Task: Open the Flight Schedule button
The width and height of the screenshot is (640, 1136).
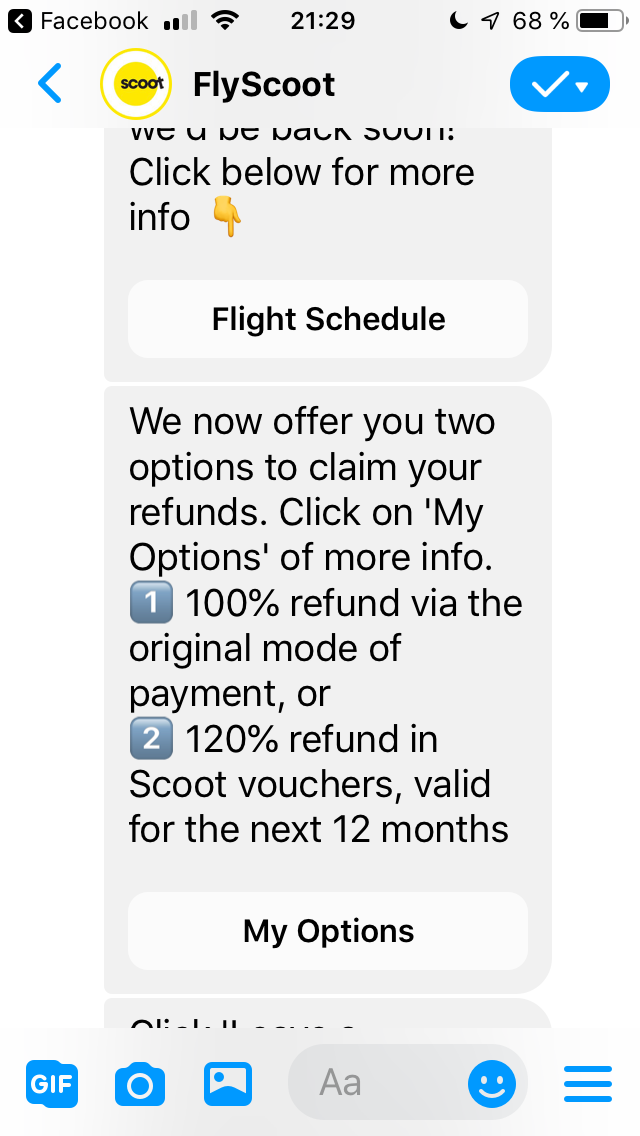Action: pos(328,319)
